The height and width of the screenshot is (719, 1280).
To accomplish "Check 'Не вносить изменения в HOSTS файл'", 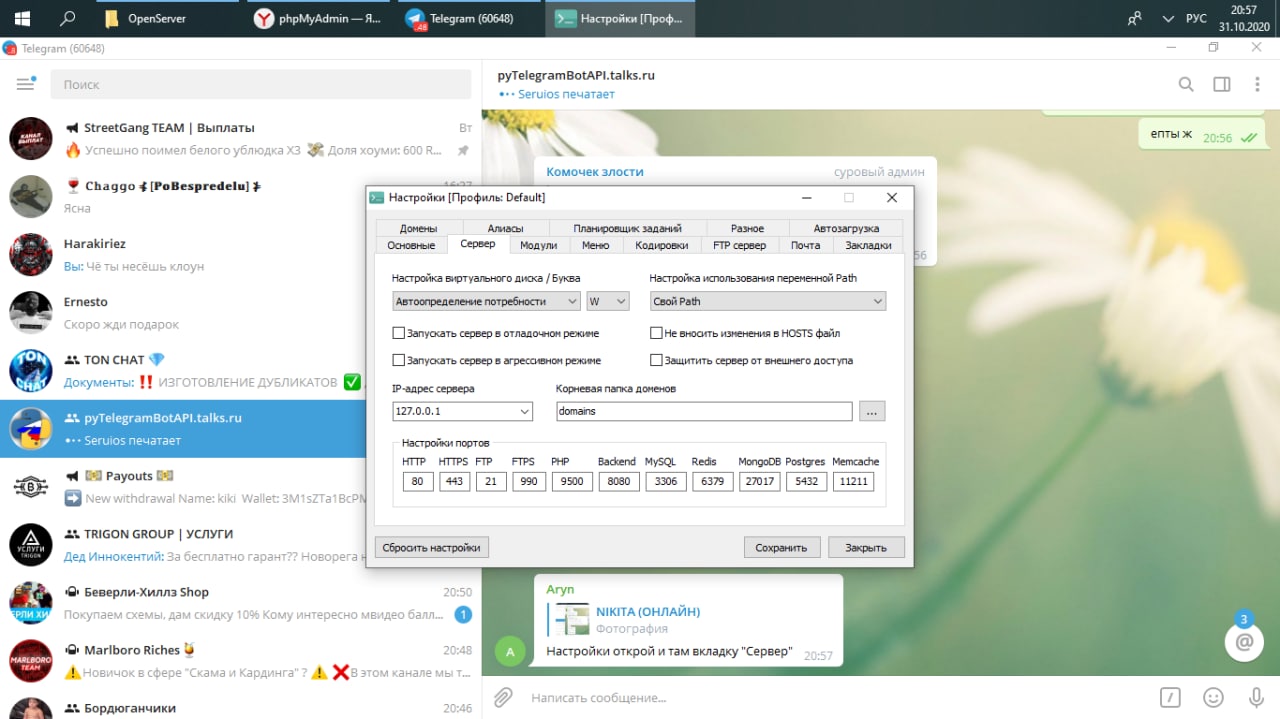I will (x=656, y=333).
